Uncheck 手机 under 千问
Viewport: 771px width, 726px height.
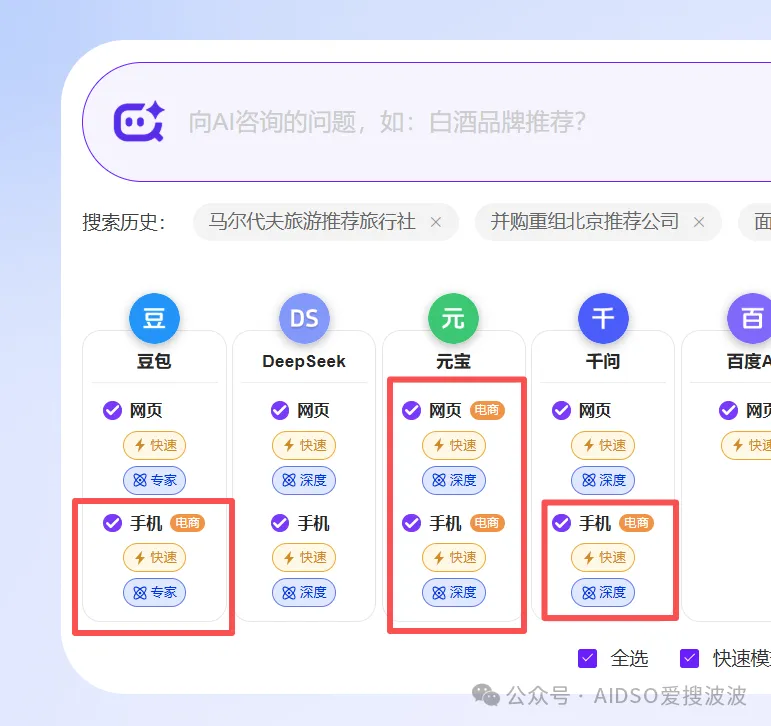click(x=562, y=522)
